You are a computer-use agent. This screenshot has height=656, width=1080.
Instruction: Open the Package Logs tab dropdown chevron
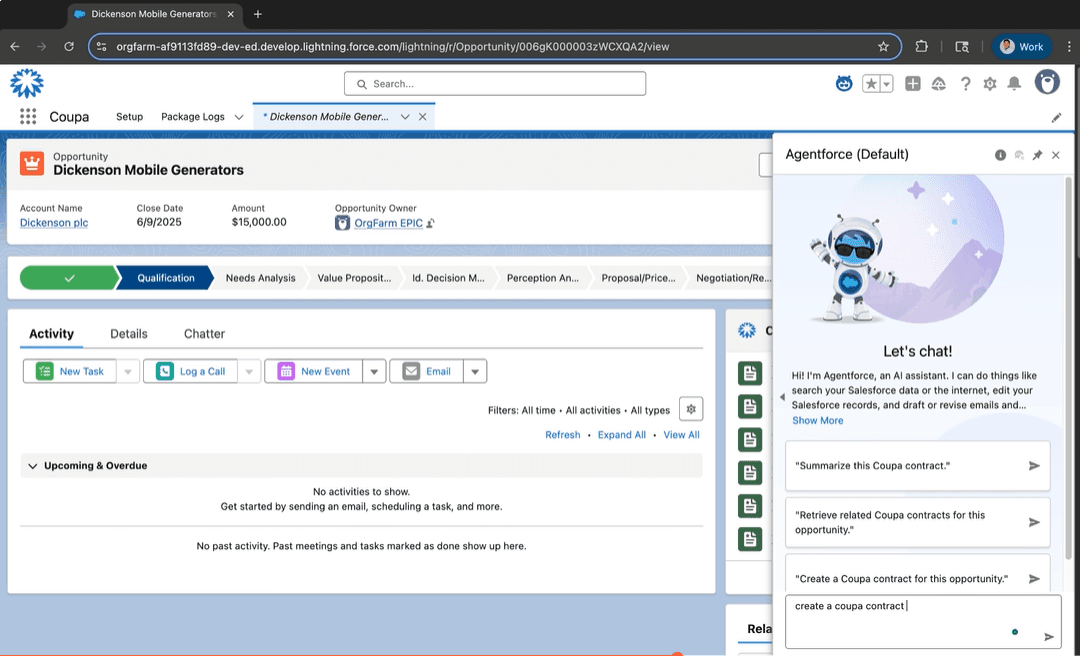pyautogui.click(x=239, y=117)
